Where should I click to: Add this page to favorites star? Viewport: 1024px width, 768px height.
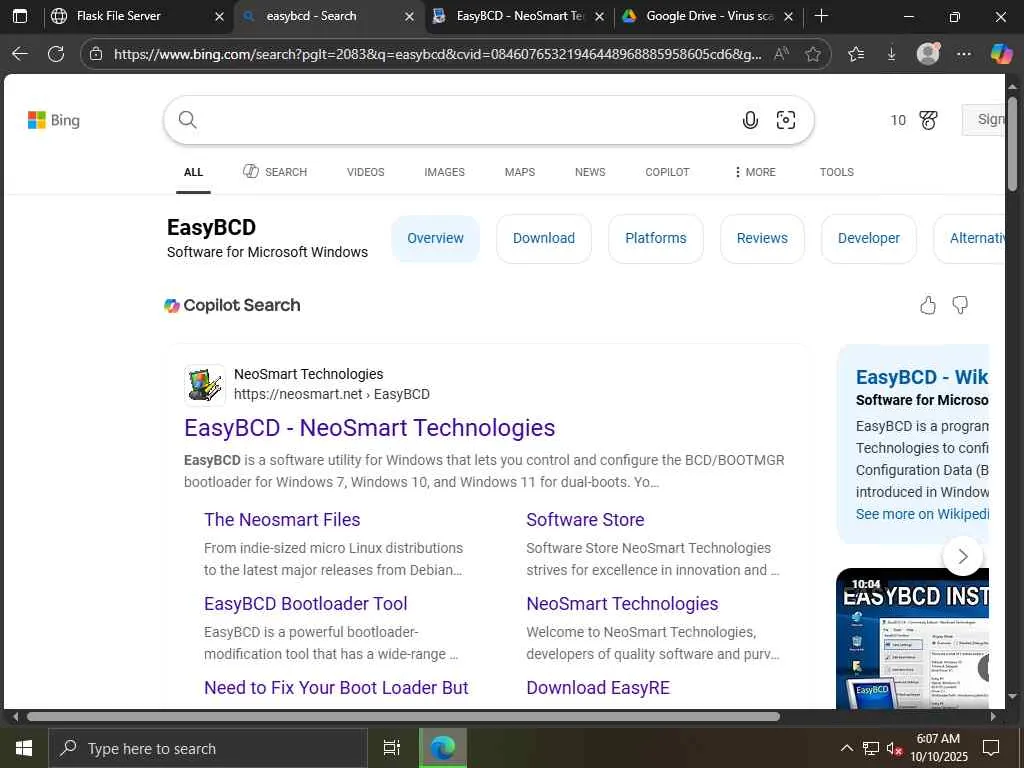pyautogui.click(x=812, y=54)
